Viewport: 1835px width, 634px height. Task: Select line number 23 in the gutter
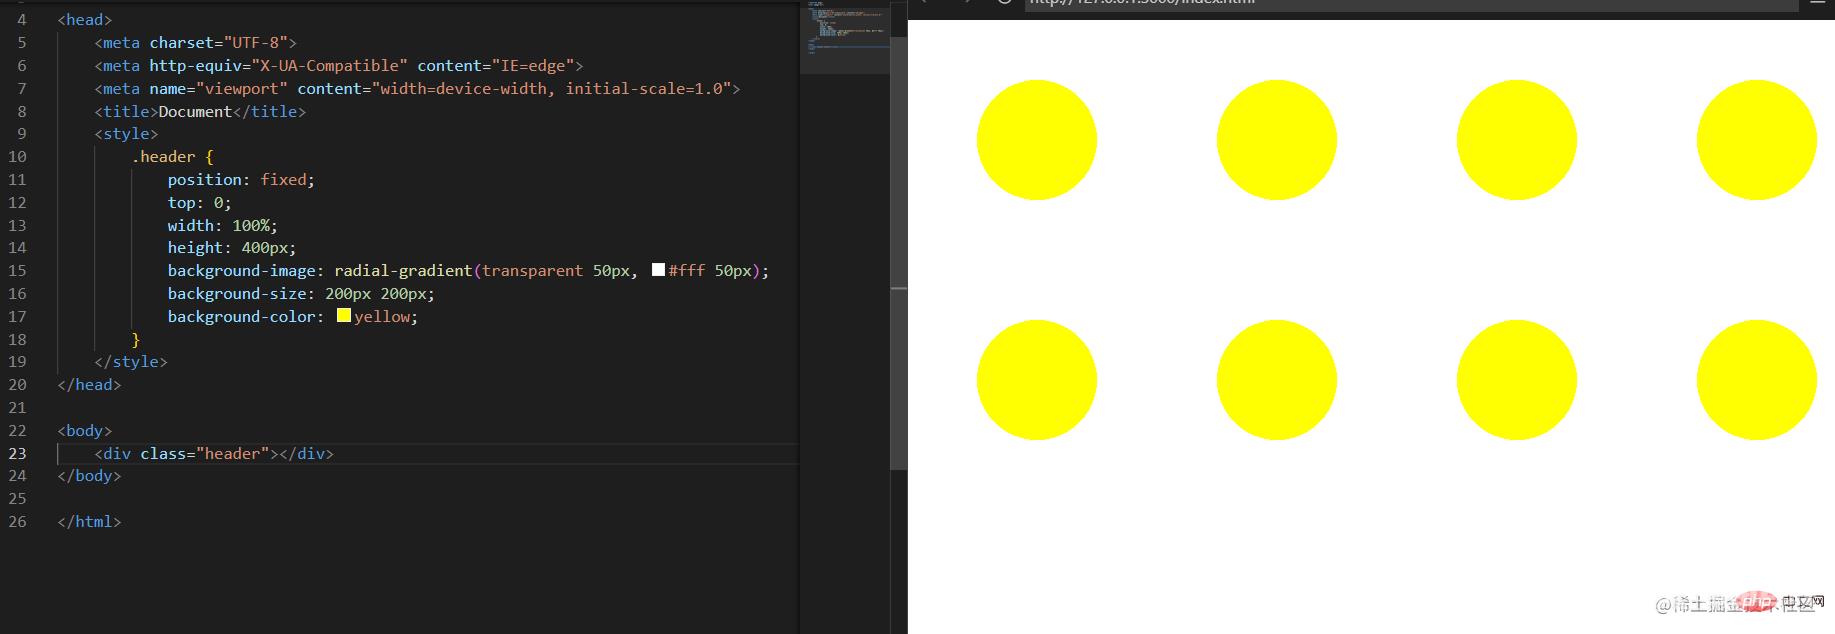(x=18, y=453)
